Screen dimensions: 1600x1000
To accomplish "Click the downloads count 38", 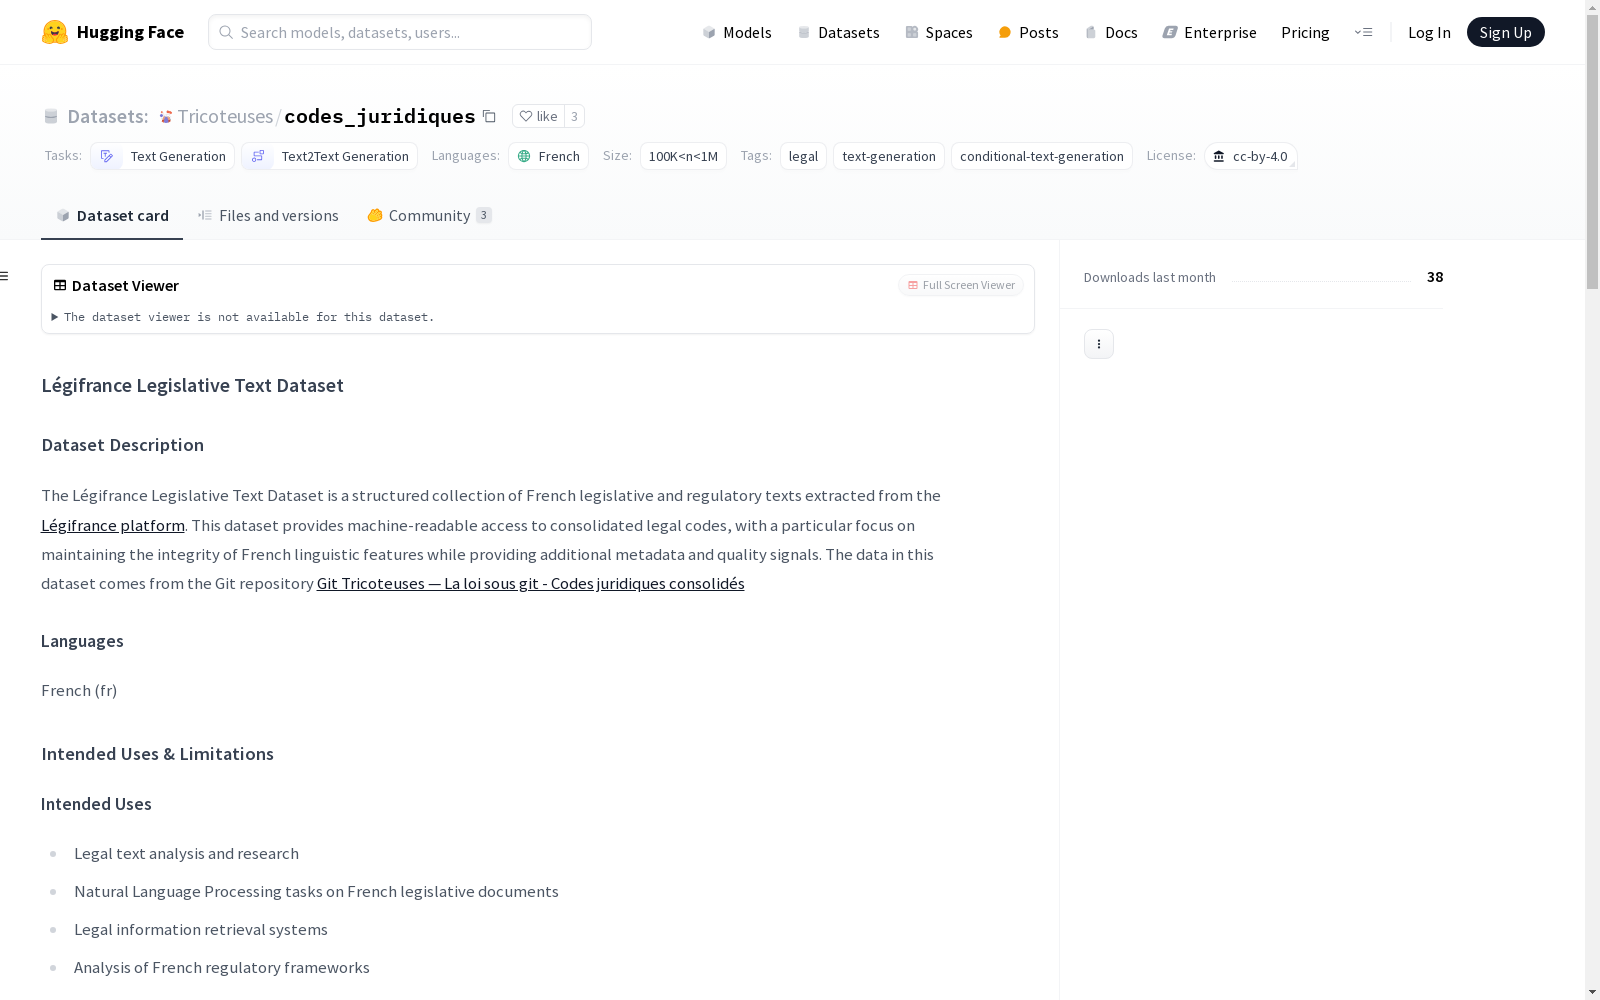I will pos(1435,277).
